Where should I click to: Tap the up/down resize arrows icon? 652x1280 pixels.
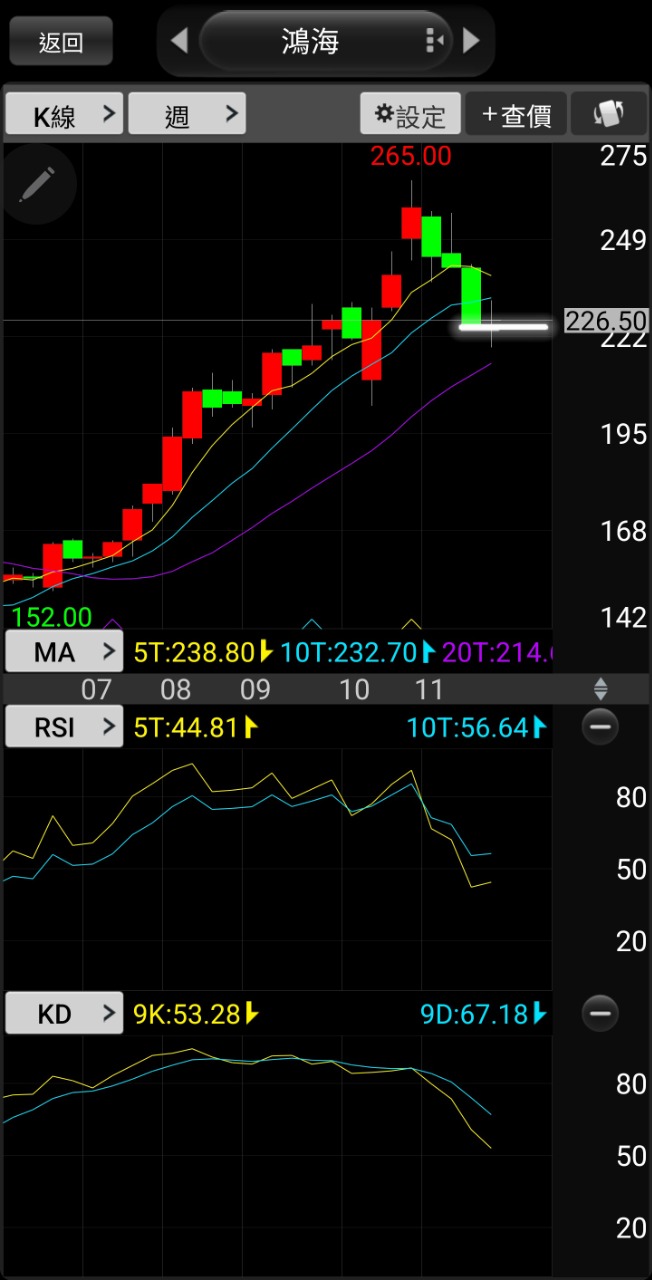point(600,688)
